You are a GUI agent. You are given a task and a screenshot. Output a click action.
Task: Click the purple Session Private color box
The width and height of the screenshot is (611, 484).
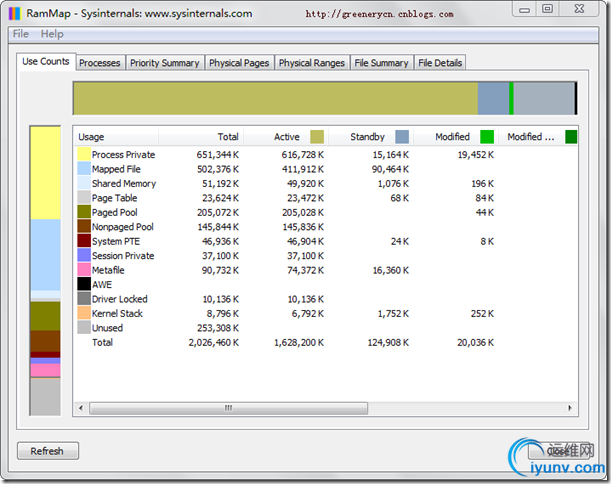(84, 255)
